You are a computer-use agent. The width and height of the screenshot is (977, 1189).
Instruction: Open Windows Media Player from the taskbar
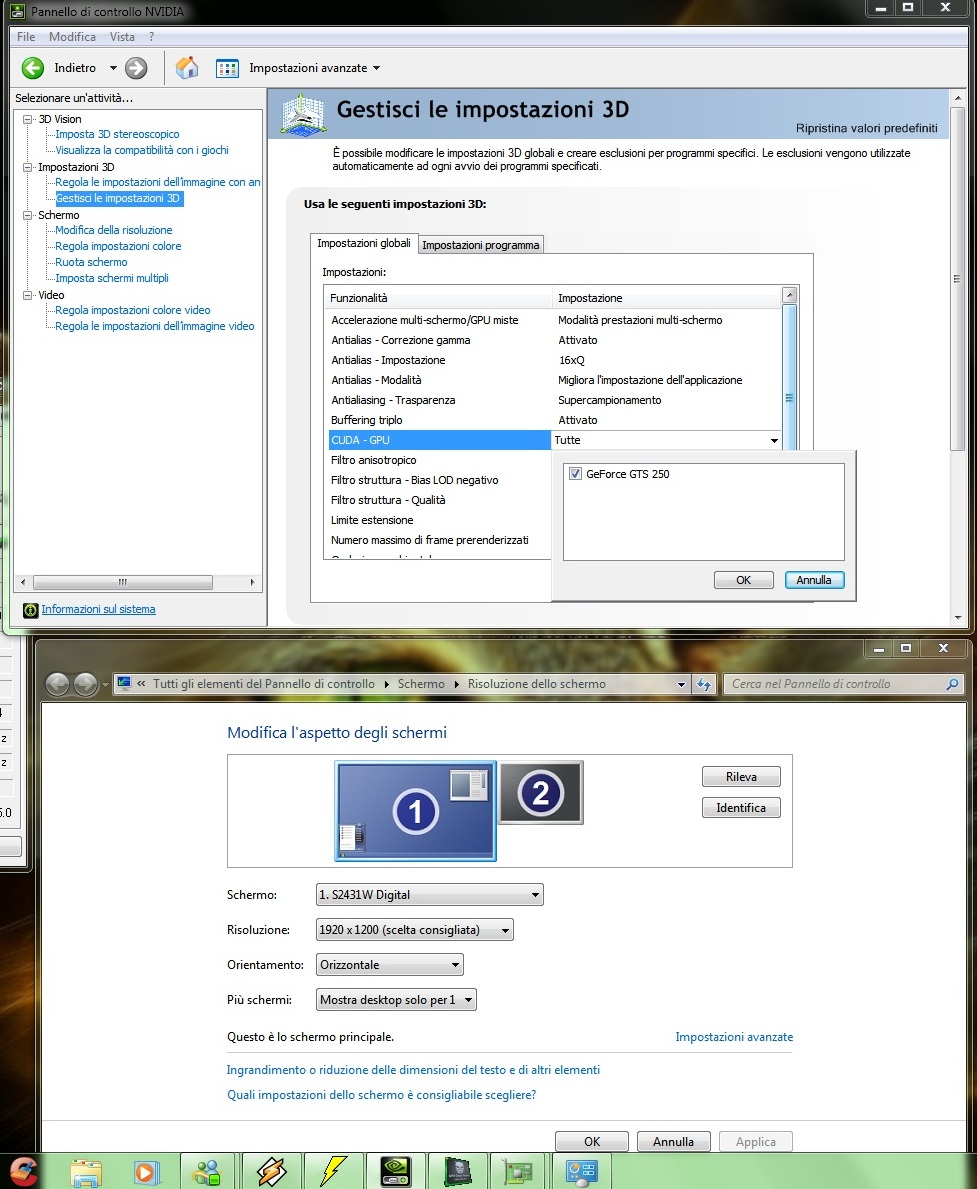[x=146, y=1172]
